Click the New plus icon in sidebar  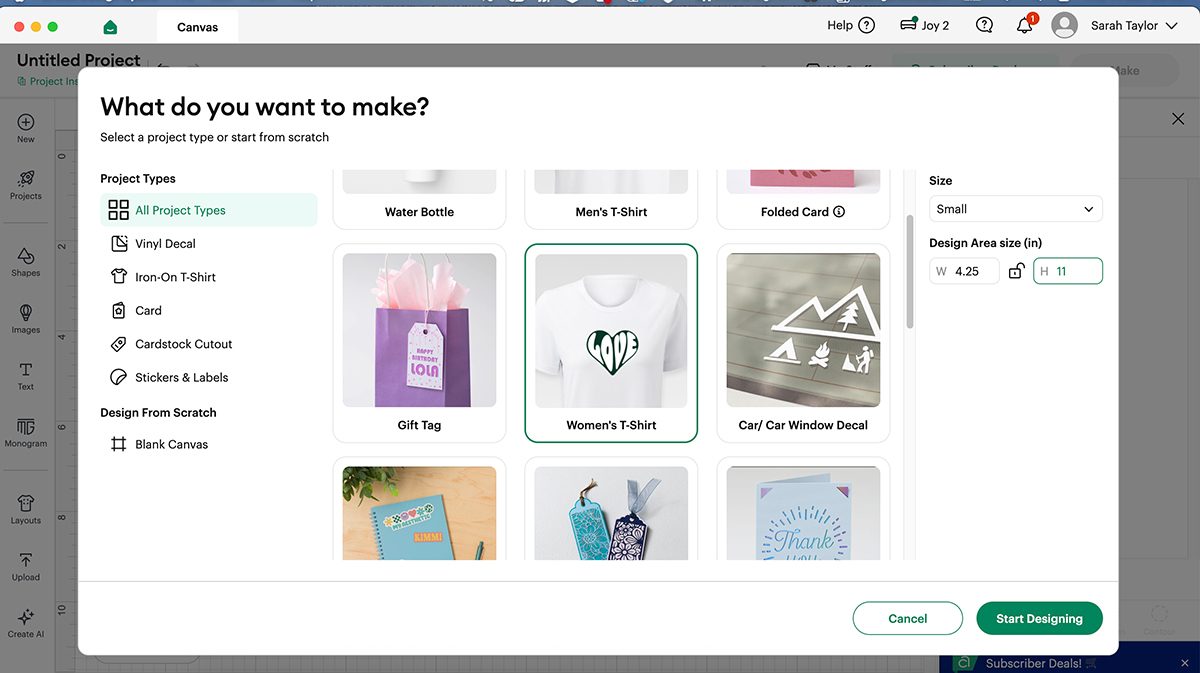pyautogui.click(x=26, y=122)
